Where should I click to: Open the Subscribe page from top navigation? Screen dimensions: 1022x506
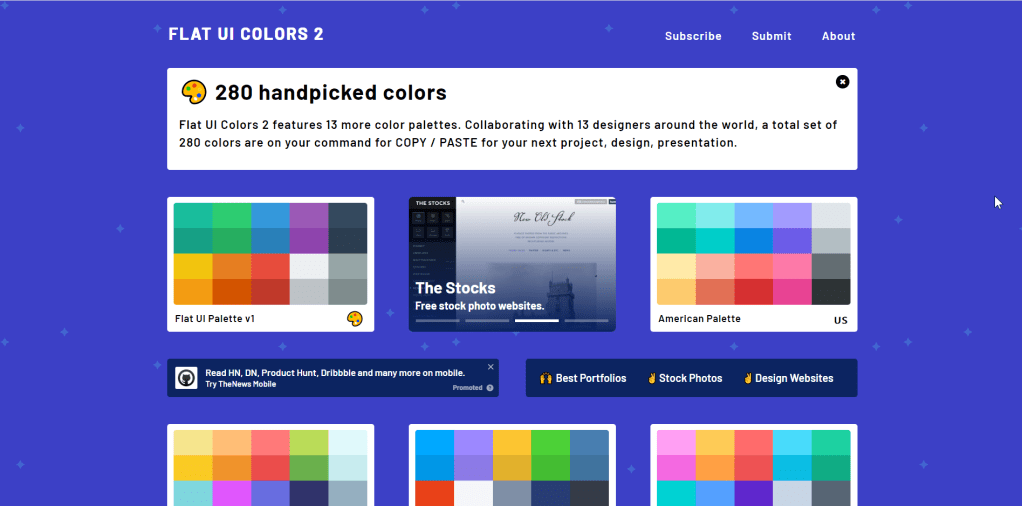coord(693,36)
